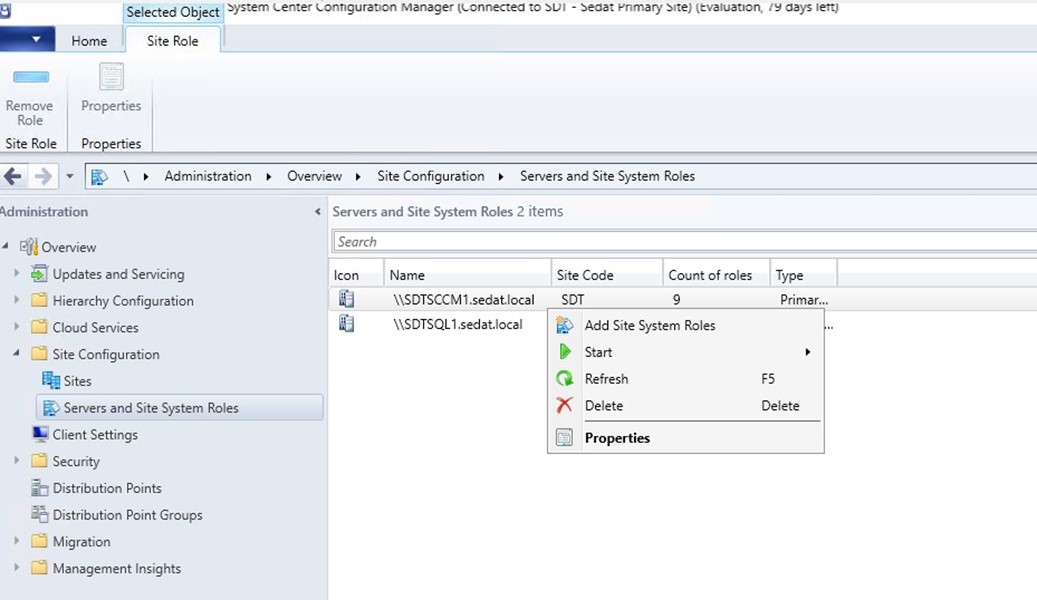Collapse the Site Configuration node
Screen dimensions: 1037x600
coord(17,353)
